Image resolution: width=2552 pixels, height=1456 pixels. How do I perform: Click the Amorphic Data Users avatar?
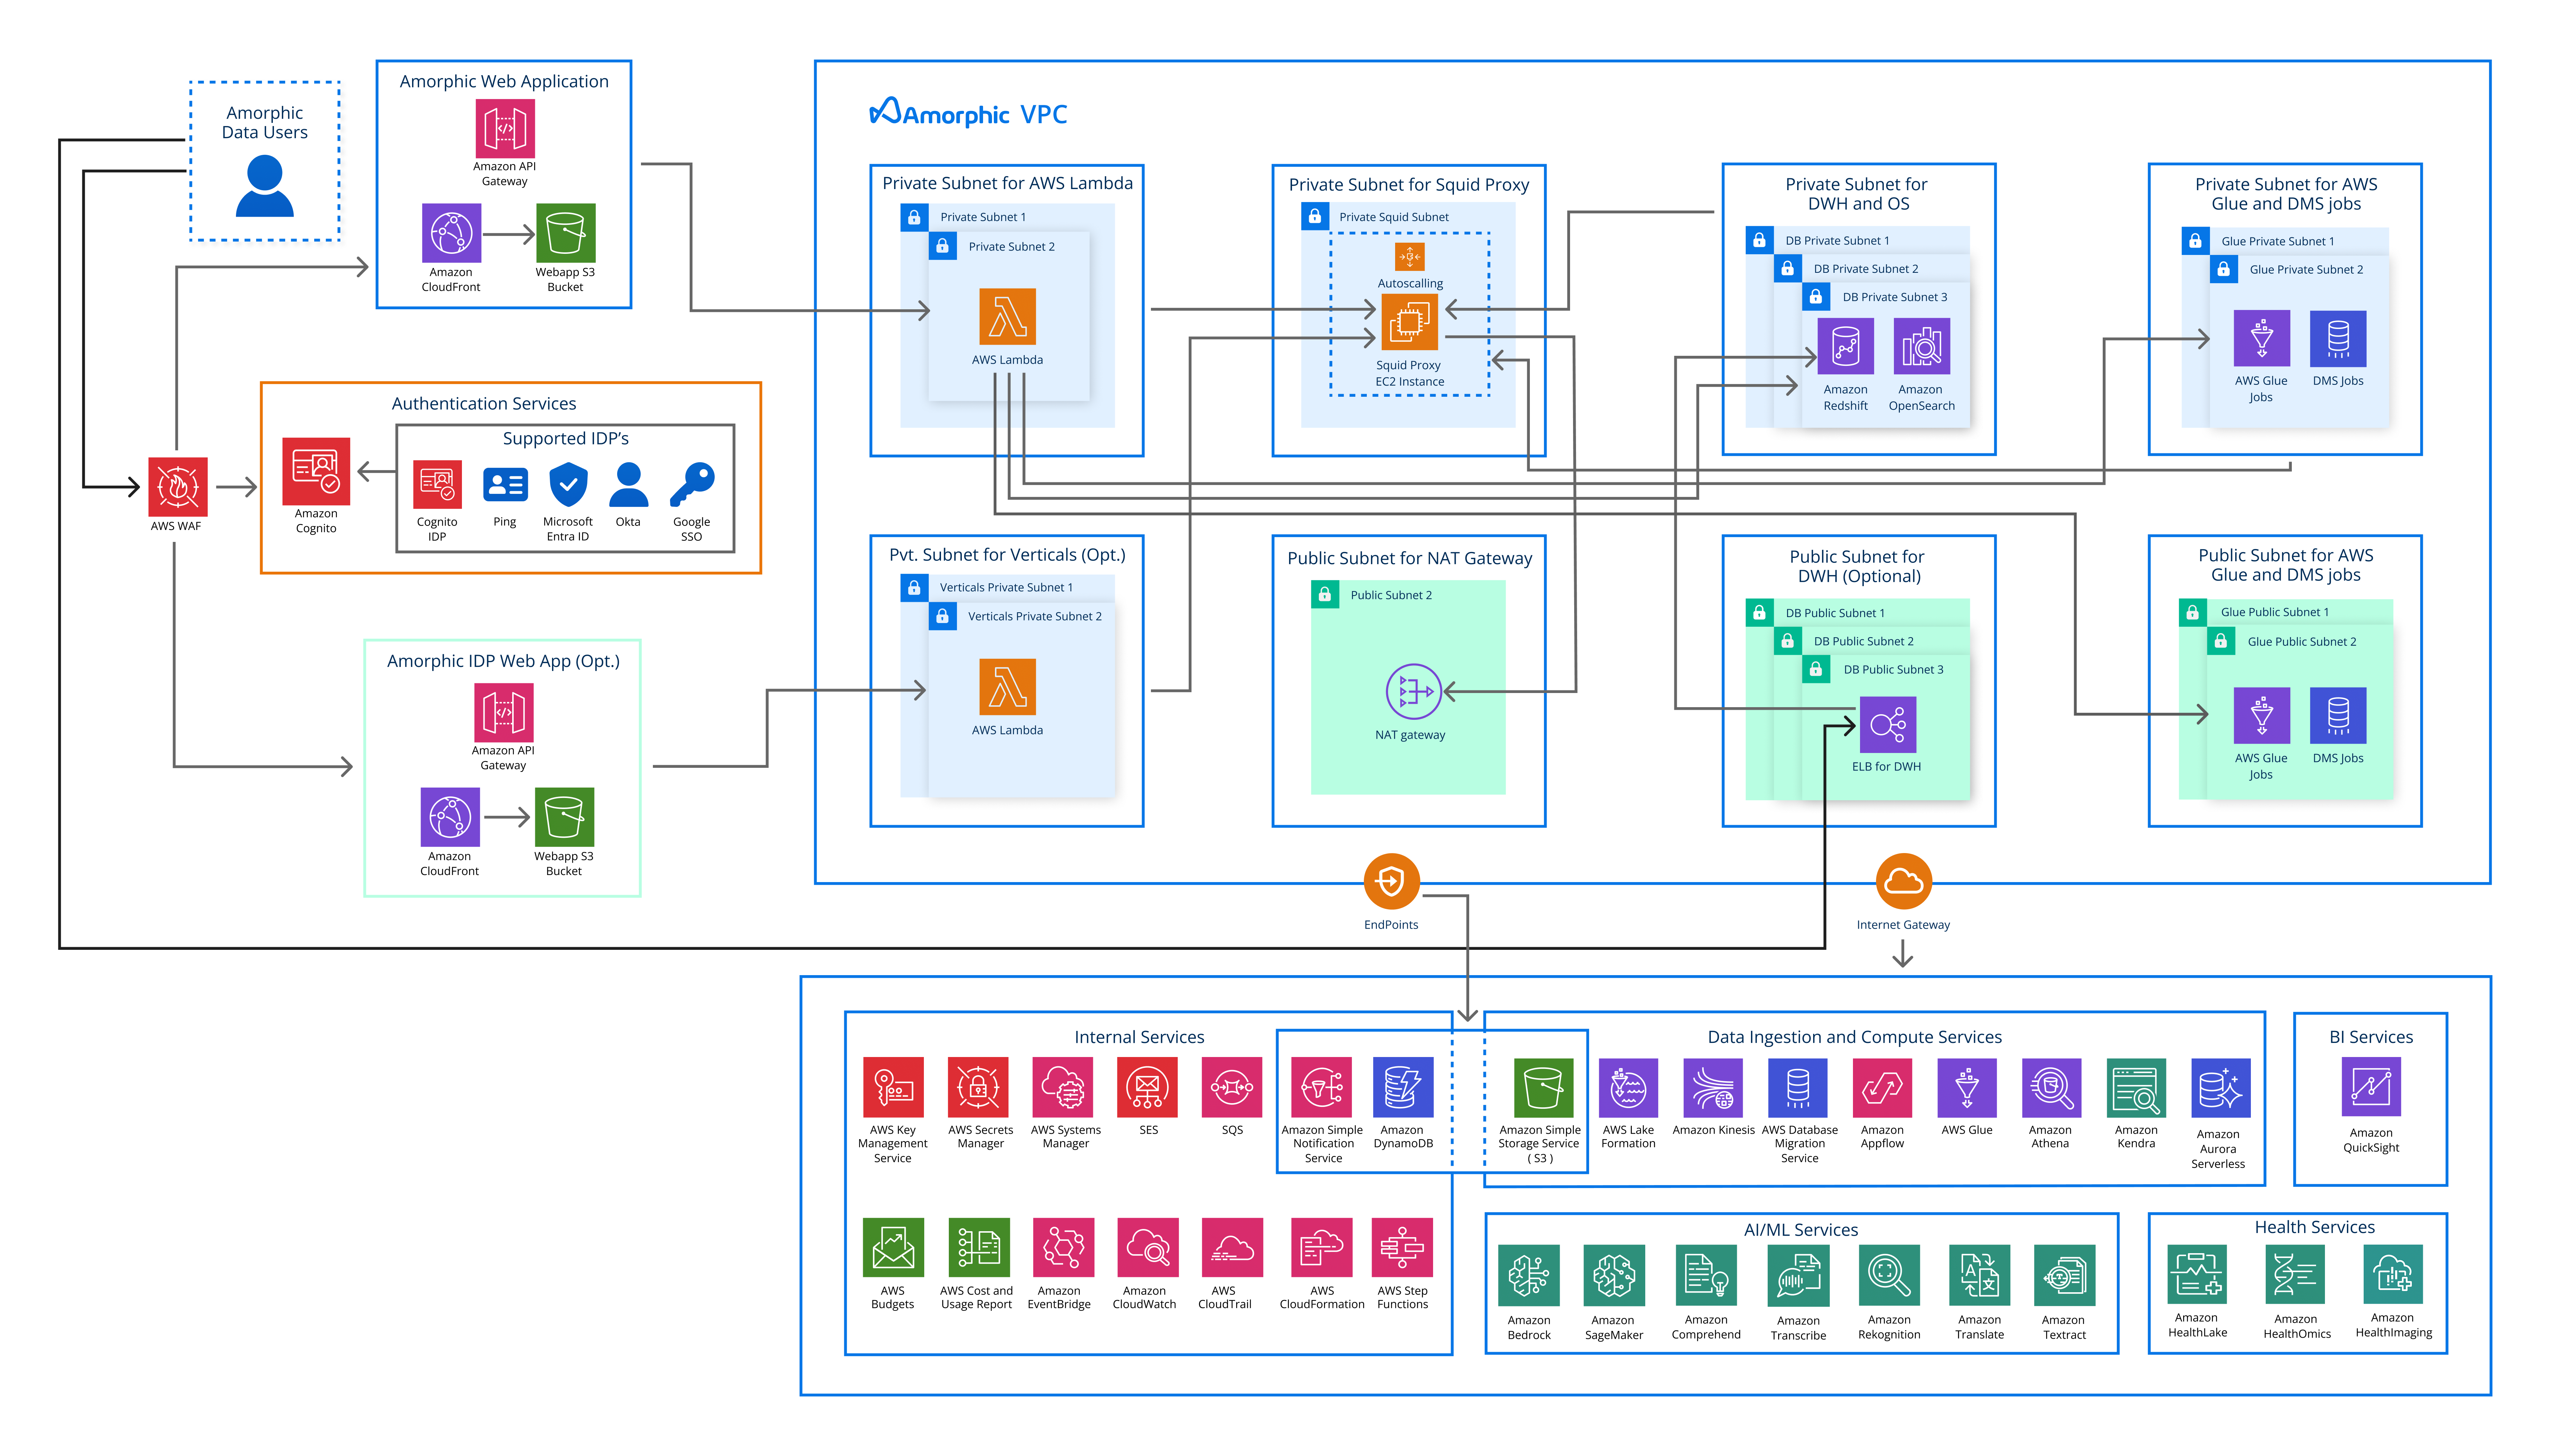pyautogui.click(x=265, y=186)
